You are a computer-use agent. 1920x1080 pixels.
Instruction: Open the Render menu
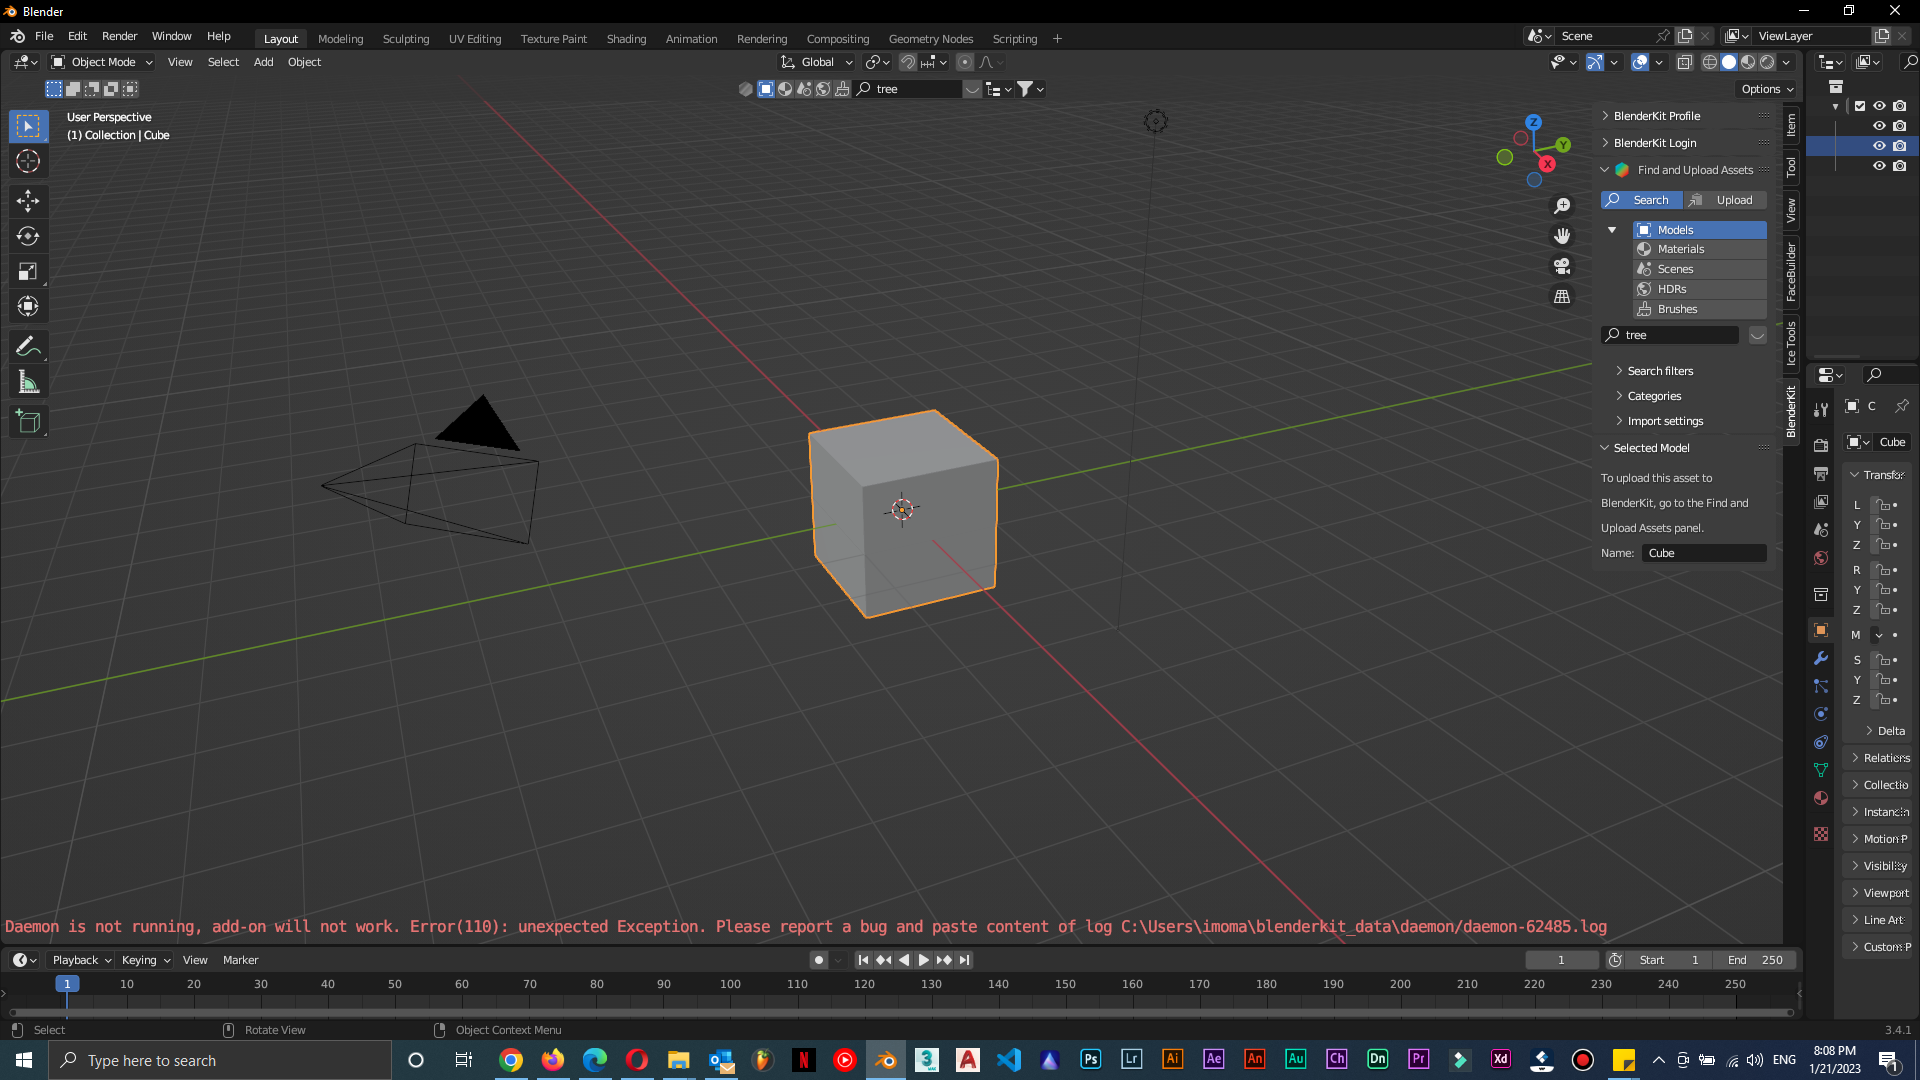point(119,36)
